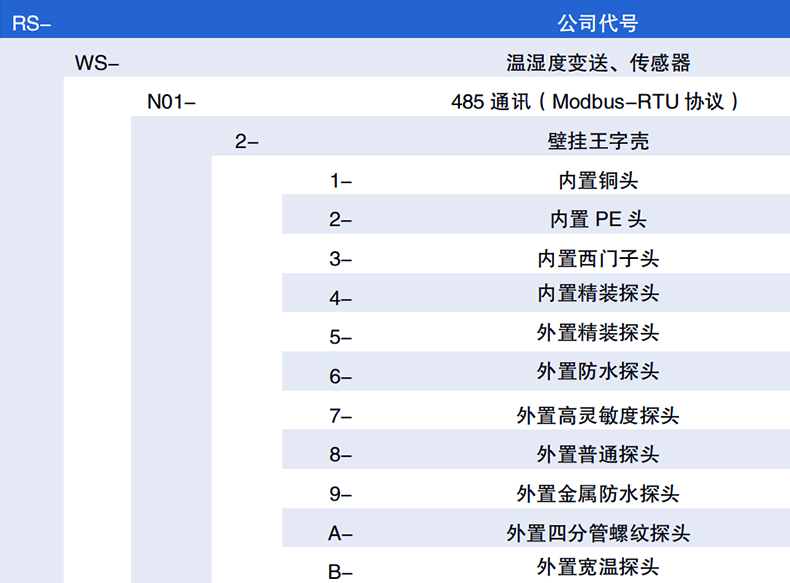Select the '温湿度变送、传感器' description
Image resolution: width=790 pixels, height=583 pixels.
pos(598,63)
